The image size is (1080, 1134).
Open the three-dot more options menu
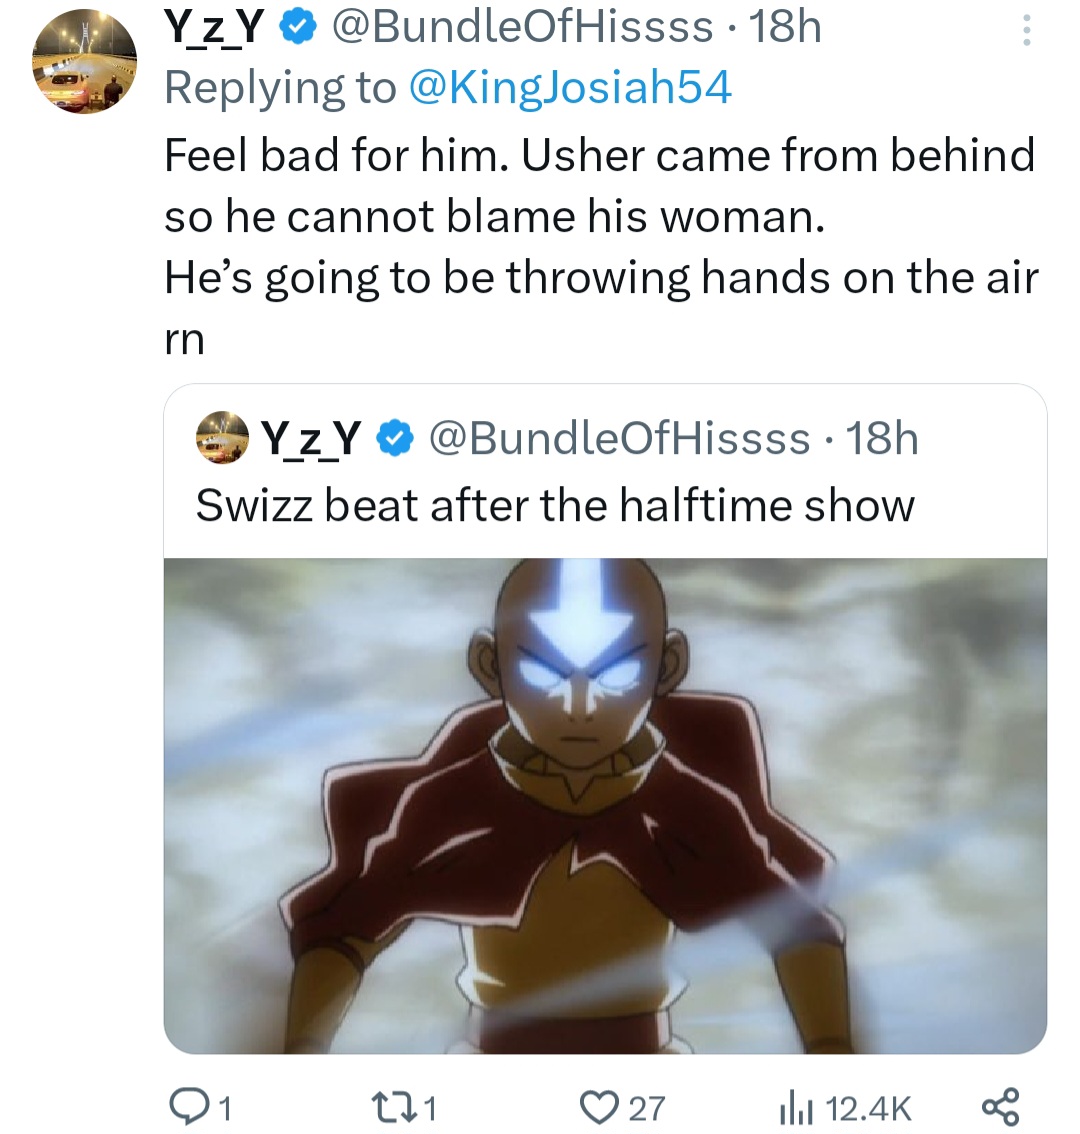(1025, 31)
